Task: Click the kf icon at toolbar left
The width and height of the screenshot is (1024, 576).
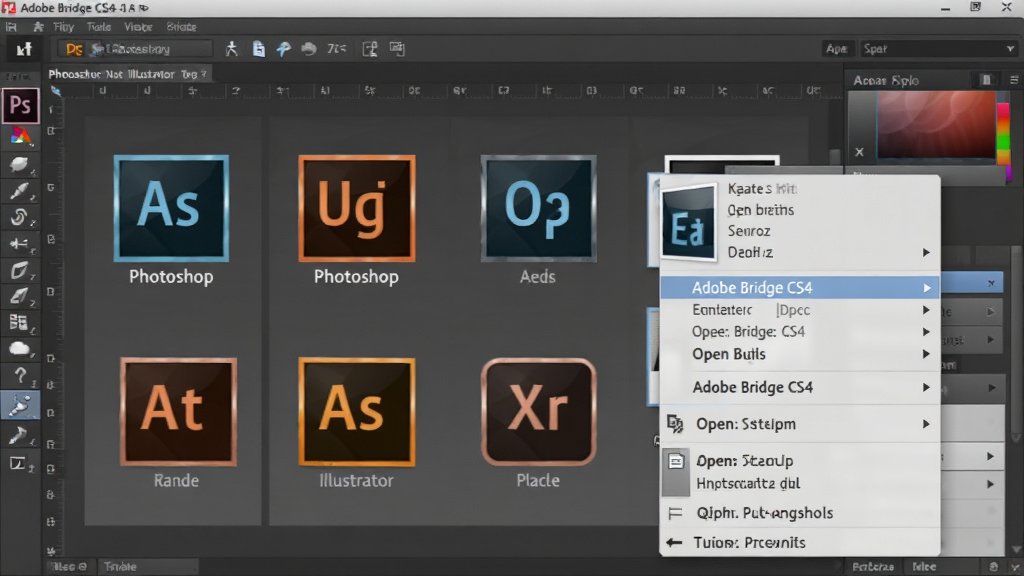Action: tap(24, 50)
